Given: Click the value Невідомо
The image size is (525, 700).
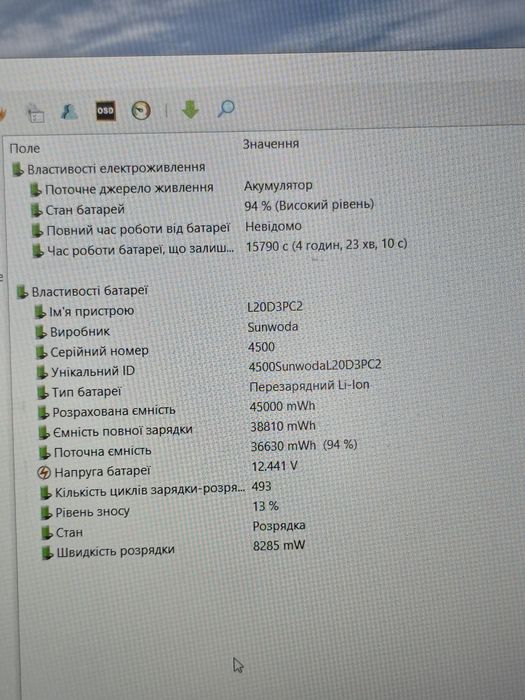Looking at the screenshot, I should 273,226.
